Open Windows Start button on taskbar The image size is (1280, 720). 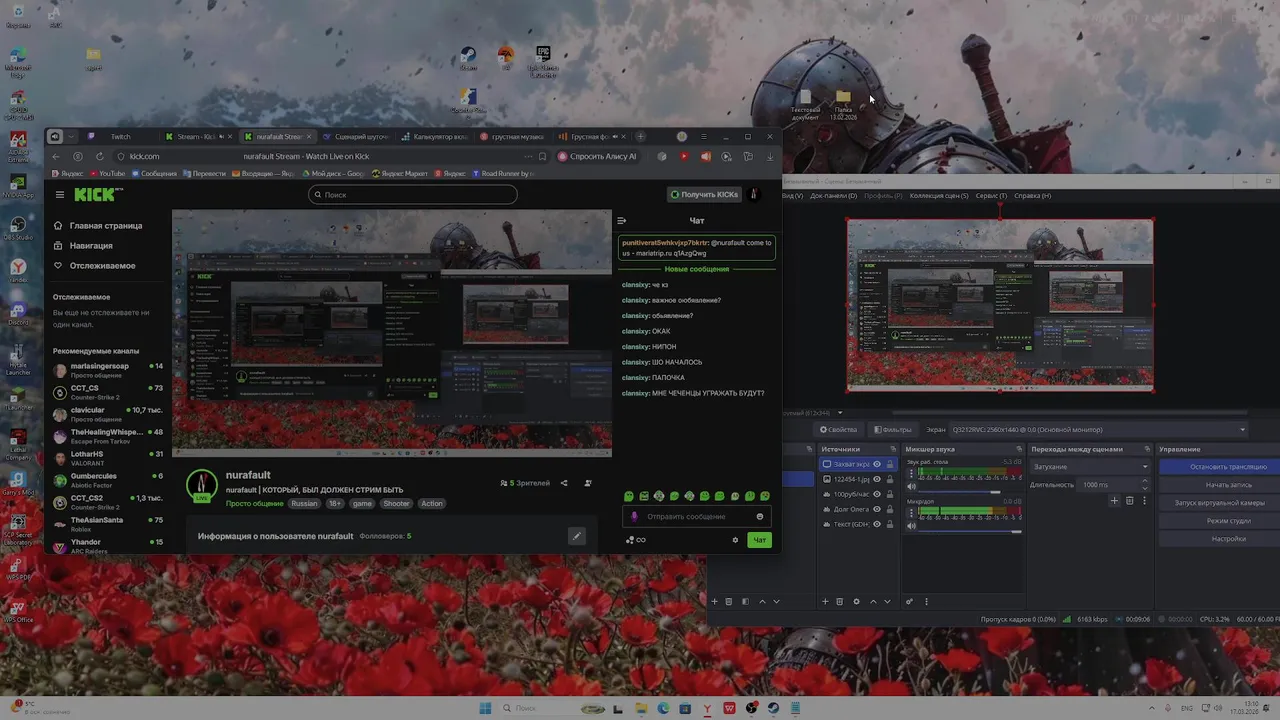point(485,708)
